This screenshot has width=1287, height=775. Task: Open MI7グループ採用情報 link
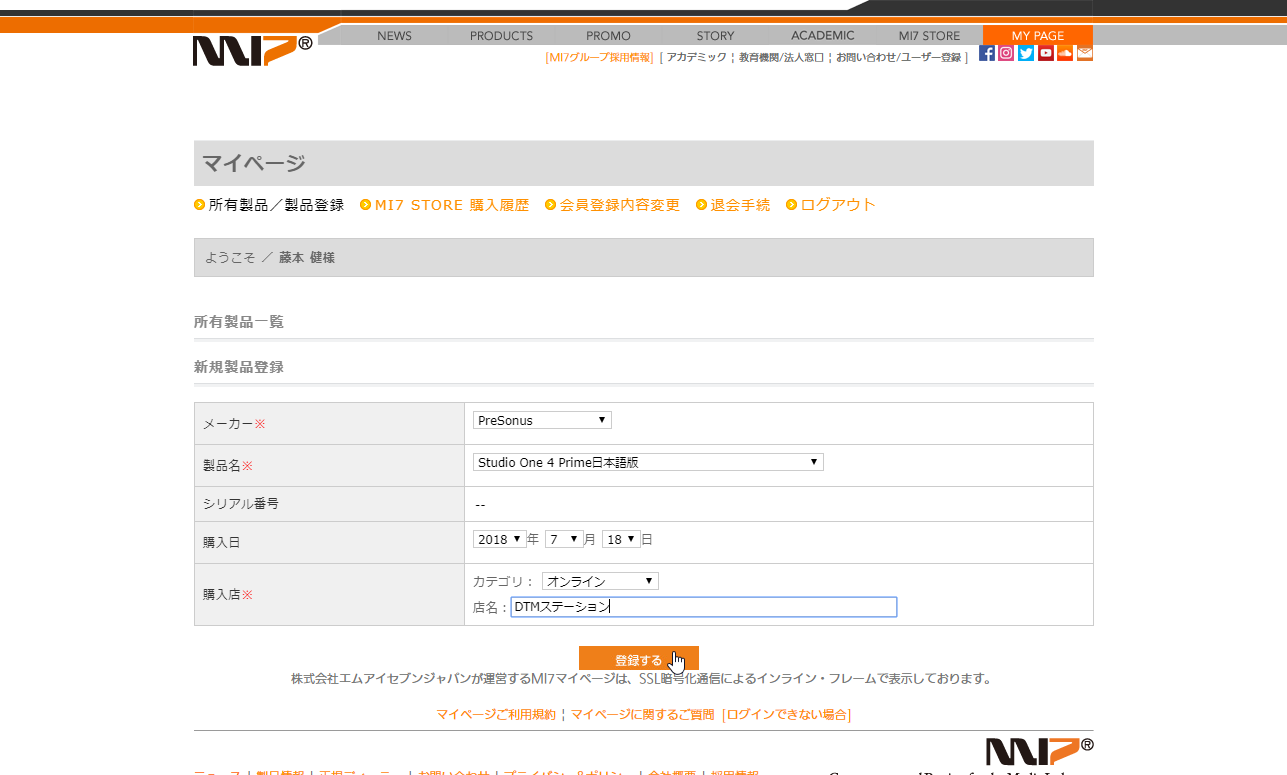[599, 58]
